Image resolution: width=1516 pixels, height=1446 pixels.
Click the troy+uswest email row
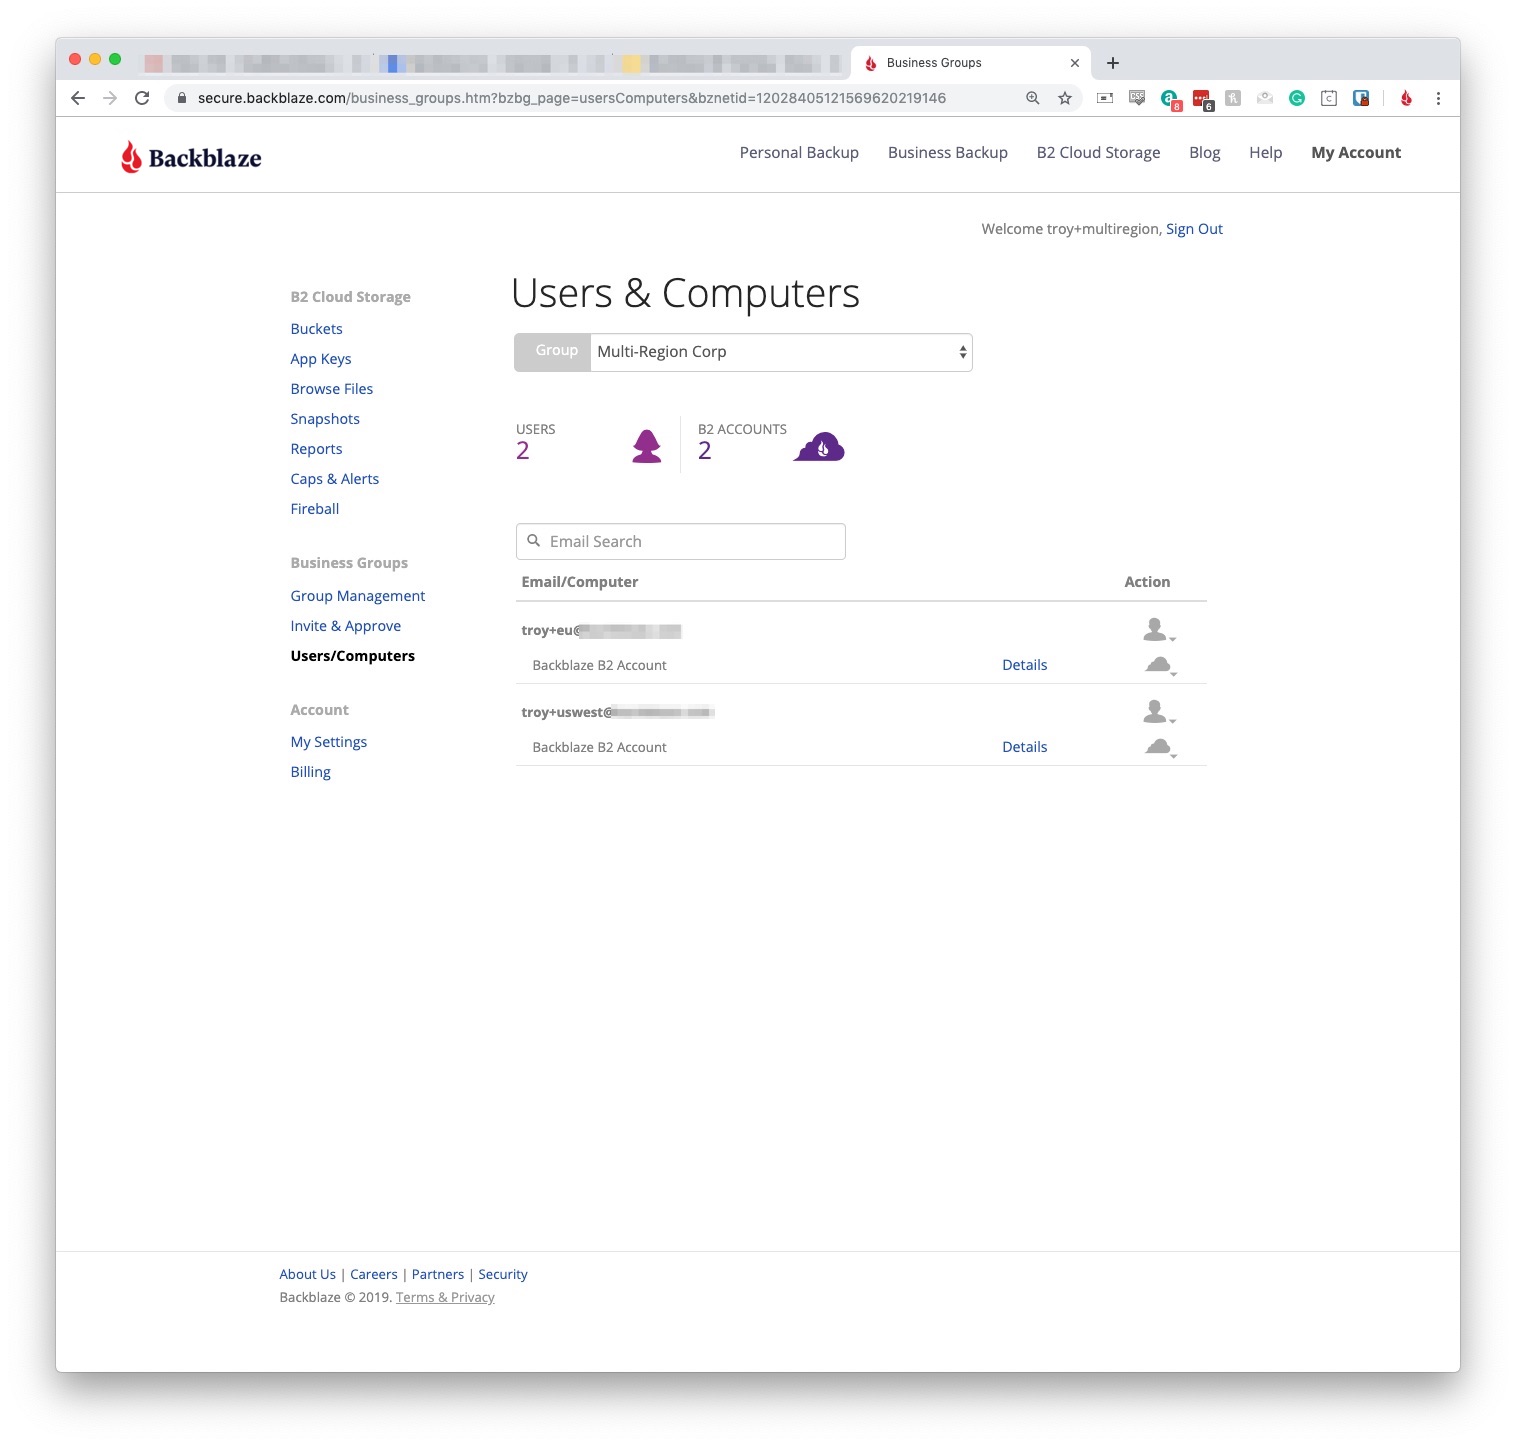pos(618,712)
